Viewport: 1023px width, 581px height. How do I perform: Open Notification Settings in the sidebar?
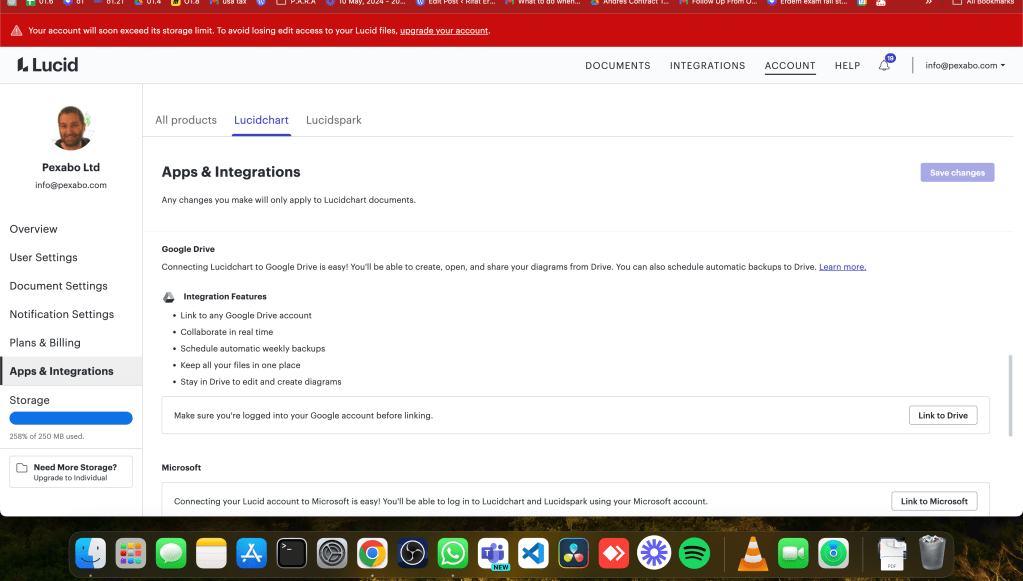[61, 314]
